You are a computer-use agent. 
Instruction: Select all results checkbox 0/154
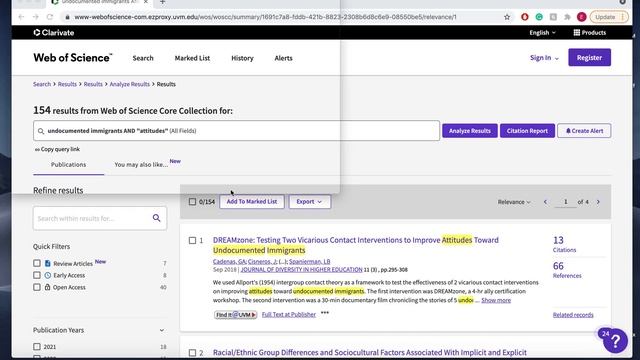192,202
